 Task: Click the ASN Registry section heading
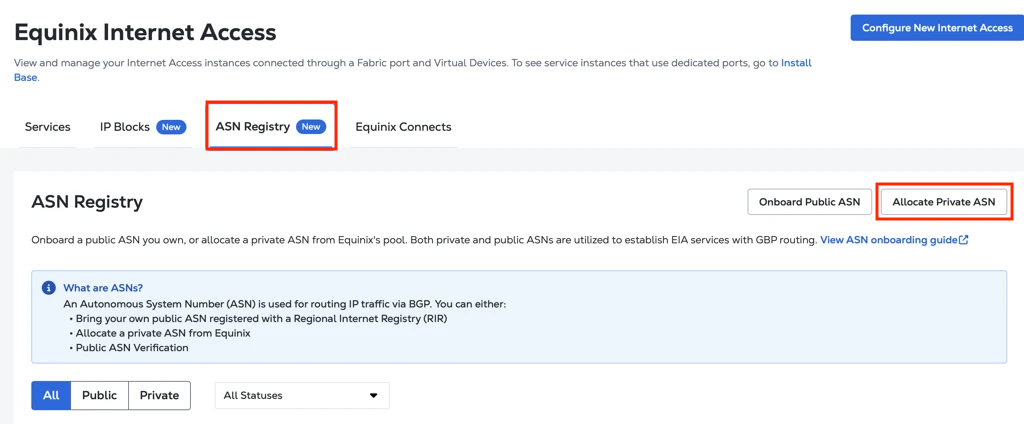[87, 203]
